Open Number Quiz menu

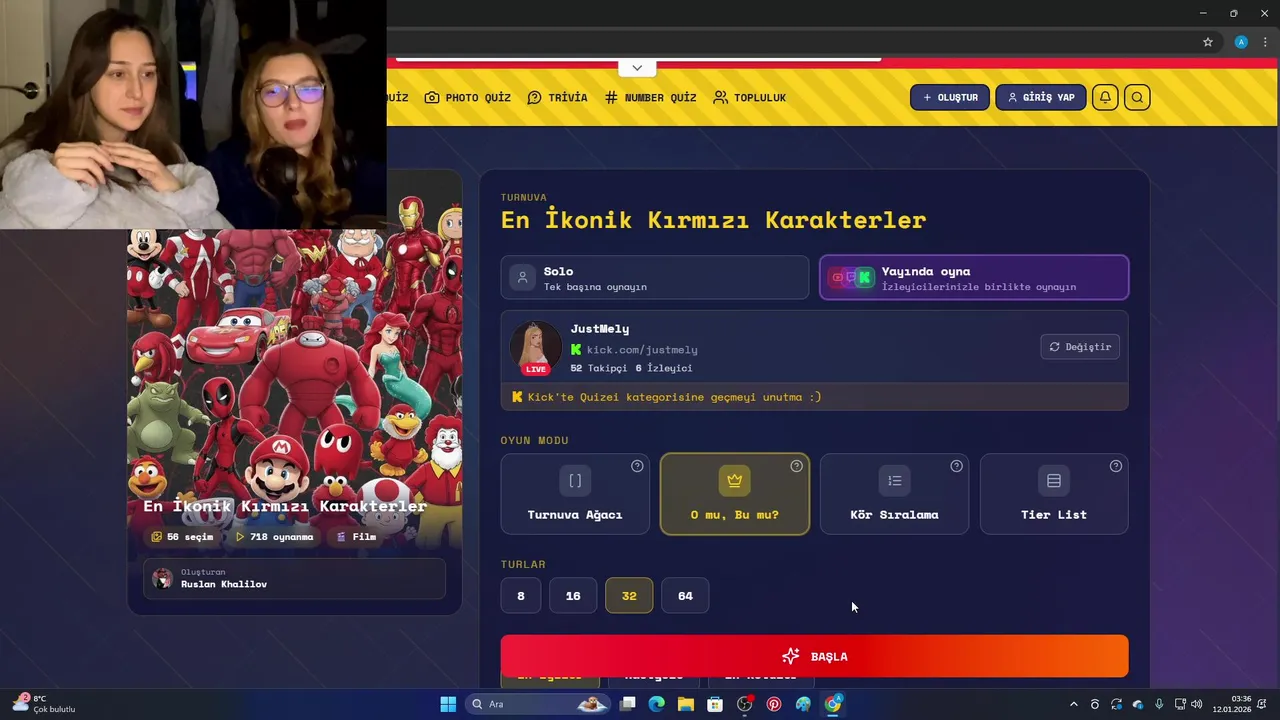coord(650,97)
